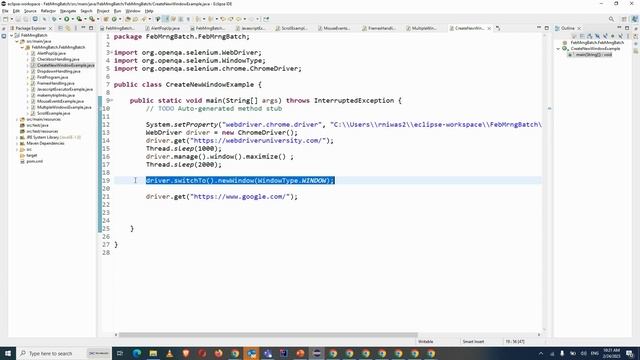Open the New button dropdown arrow
Viewport: 640px width, 360px height.
tap(11, 19)
